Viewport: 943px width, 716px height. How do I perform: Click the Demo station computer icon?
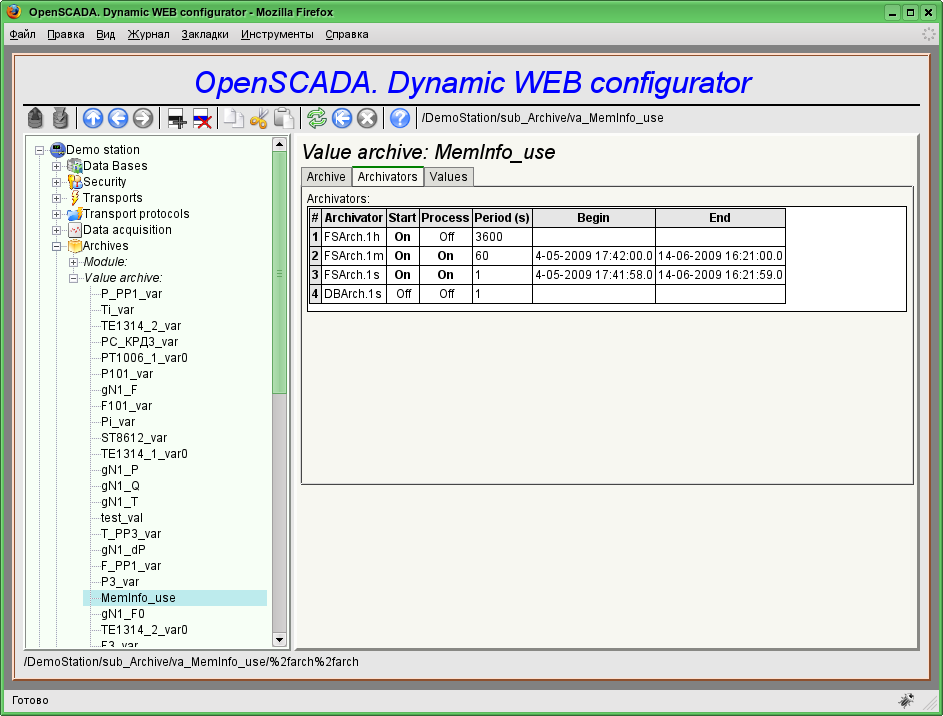(58, 150)
